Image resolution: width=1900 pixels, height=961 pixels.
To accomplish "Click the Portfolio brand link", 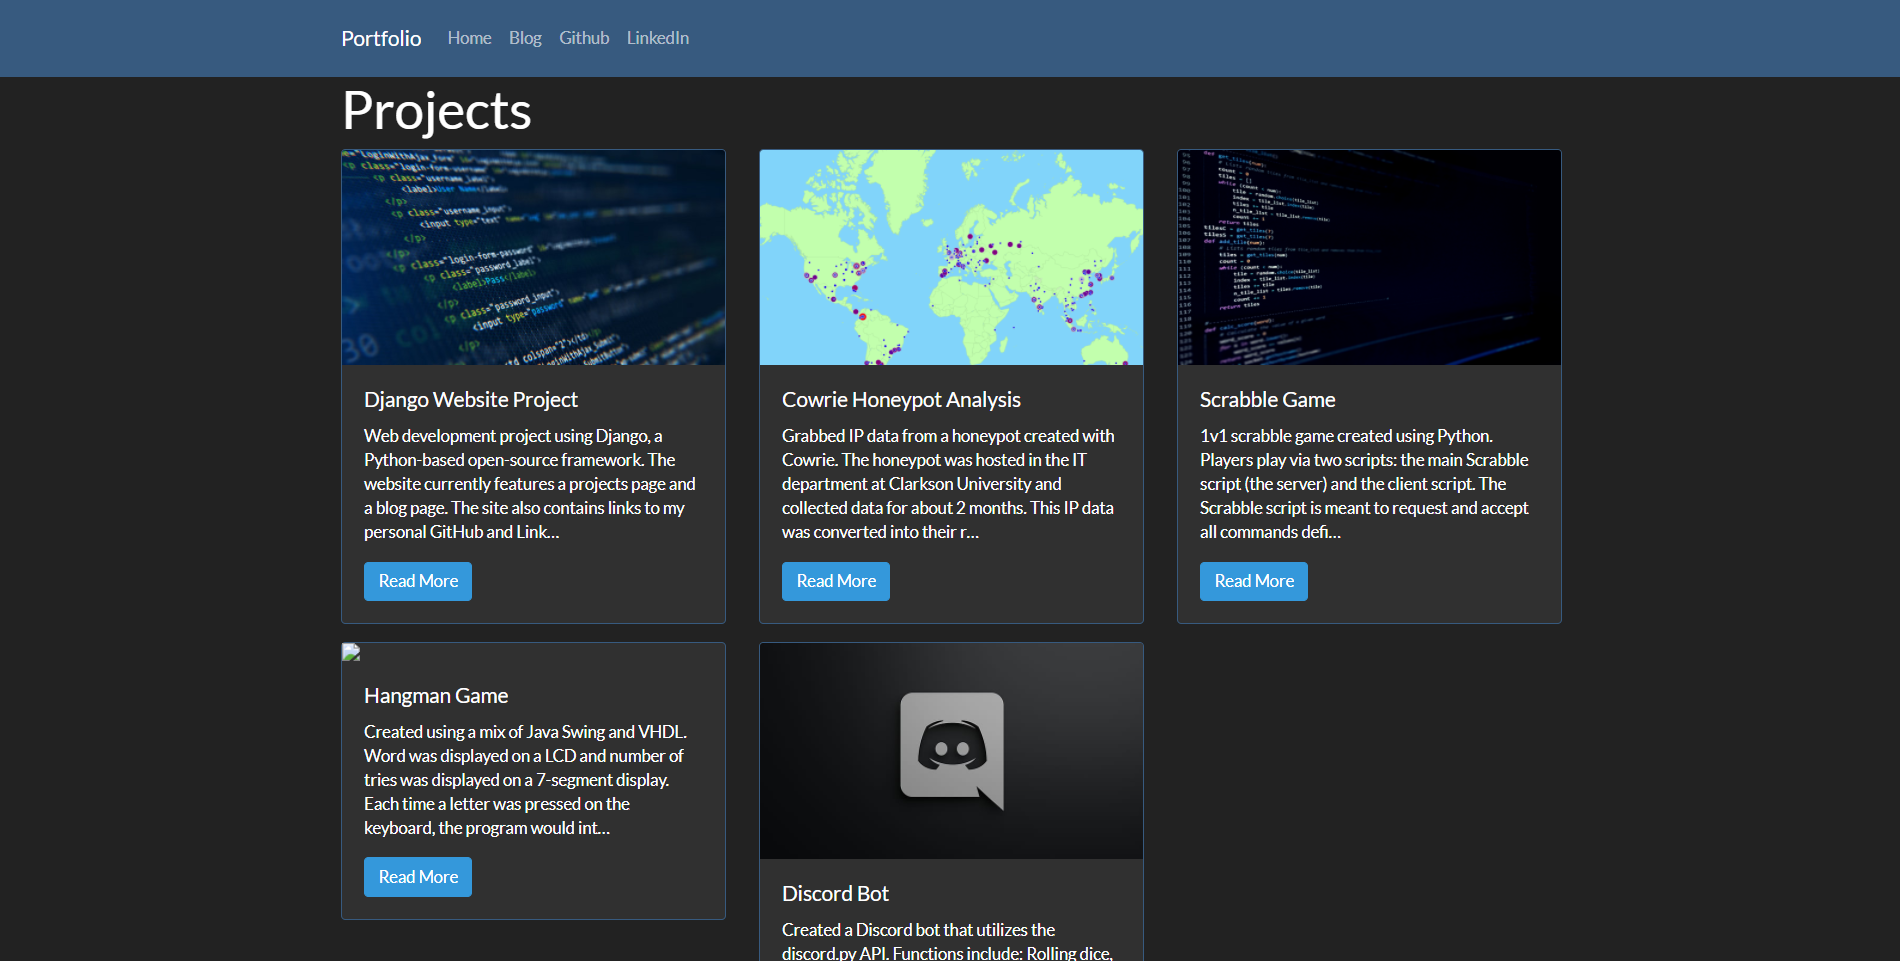I will [x=381, y=38].
